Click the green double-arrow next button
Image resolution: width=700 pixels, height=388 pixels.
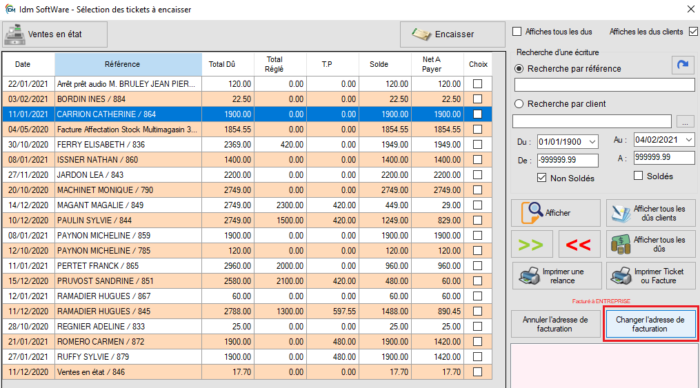[532, 244]
